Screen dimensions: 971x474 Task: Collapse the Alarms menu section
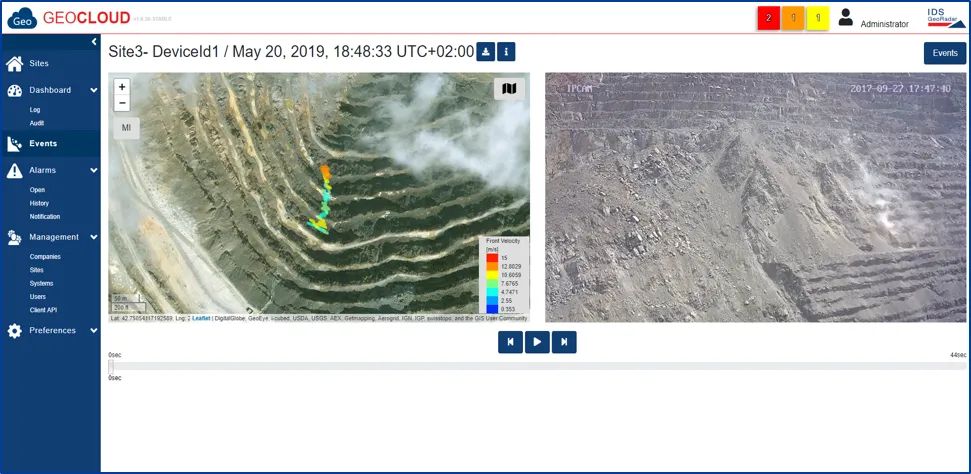coord(94,170)
